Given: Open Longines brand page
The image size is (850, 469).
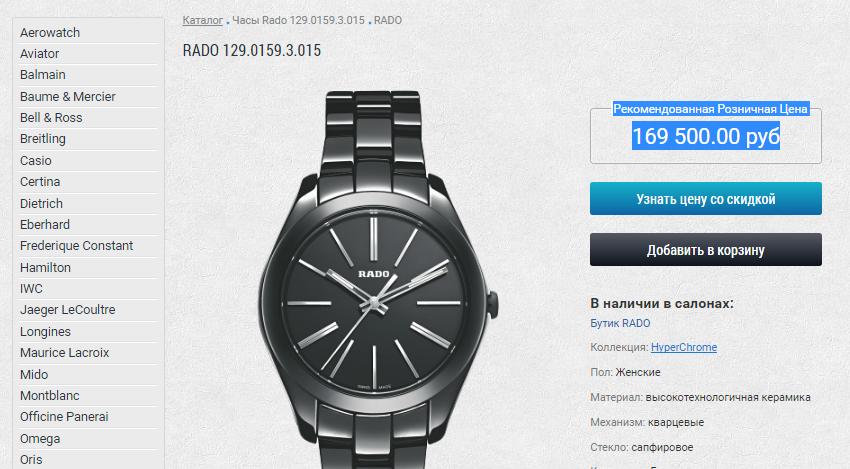Looking at the screenshot, I should [x=46, y=331].
